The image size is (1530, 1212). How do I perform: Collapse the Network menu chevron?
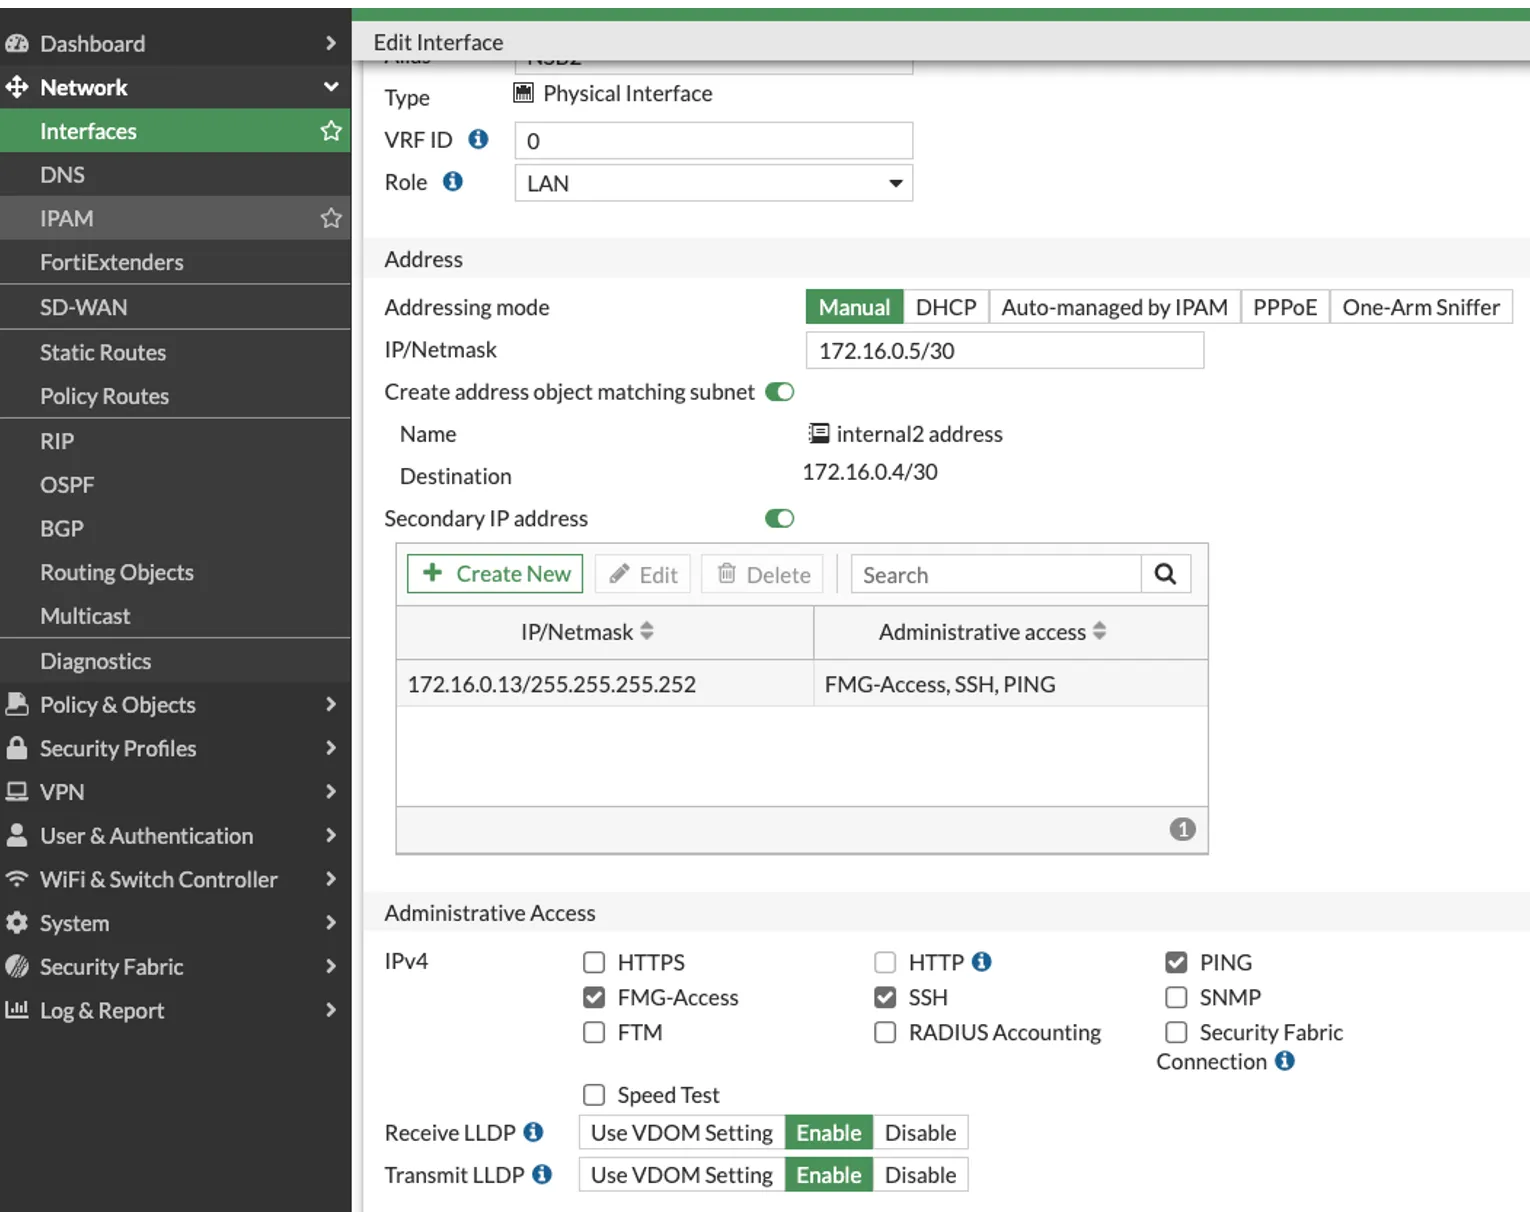point(331,87)
